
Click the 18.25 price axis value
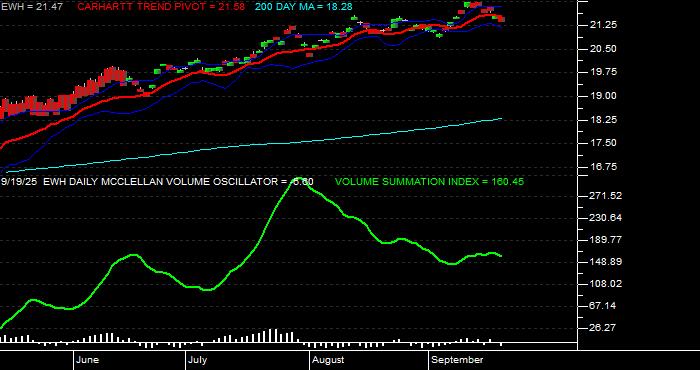click(604, 120)
